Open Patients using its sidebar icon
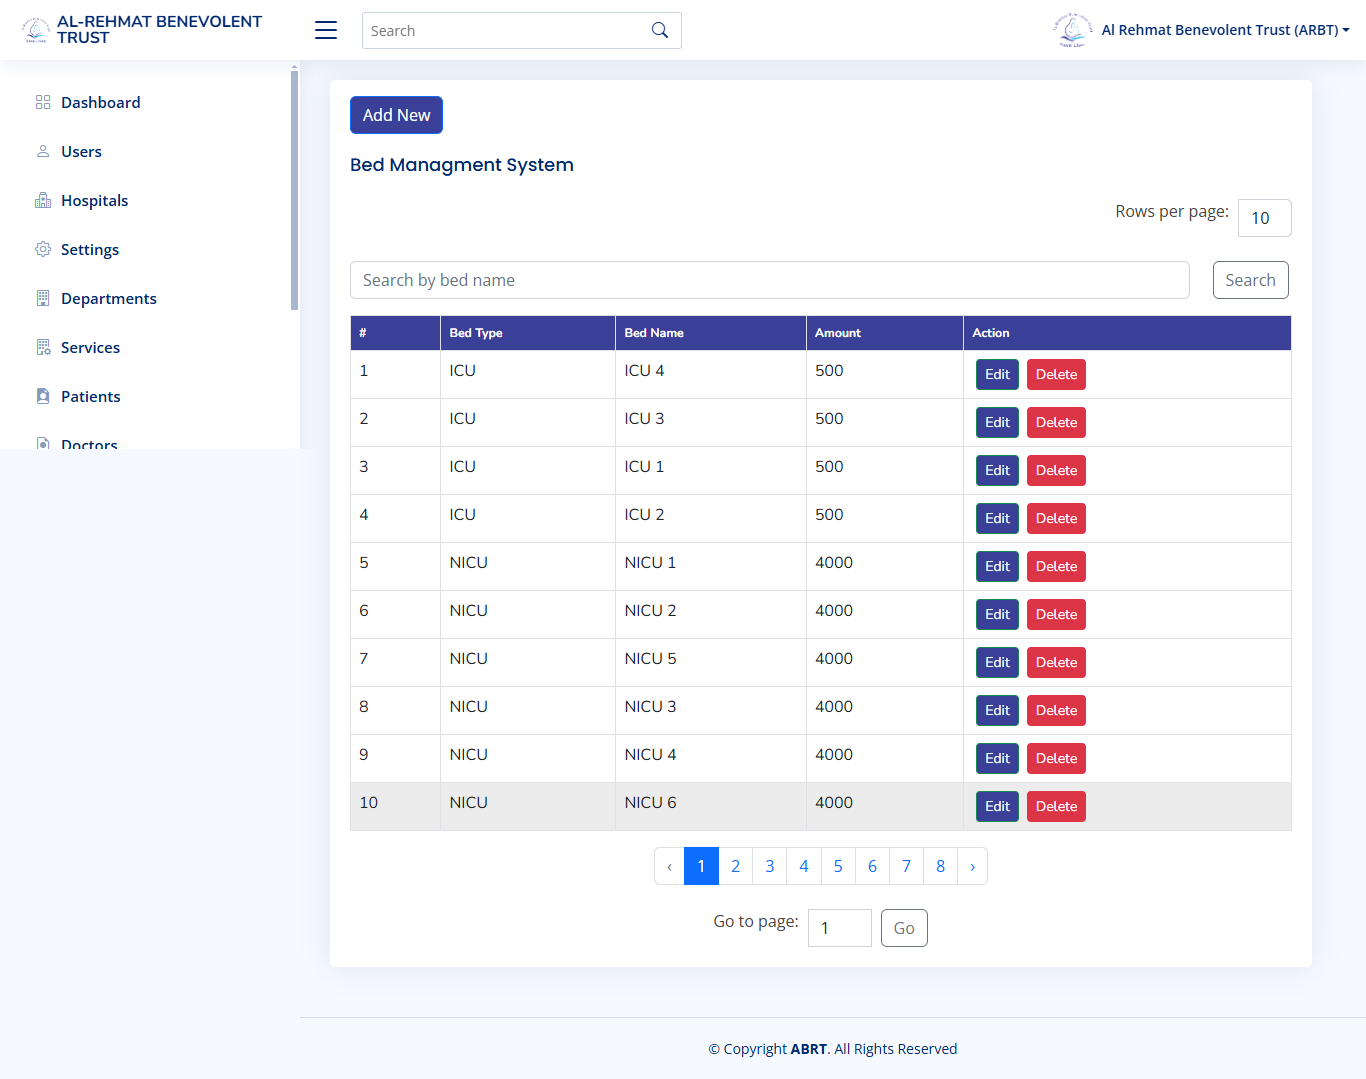The height and width of the screenshot is (1079, 1366). click(x=42, y=396)
